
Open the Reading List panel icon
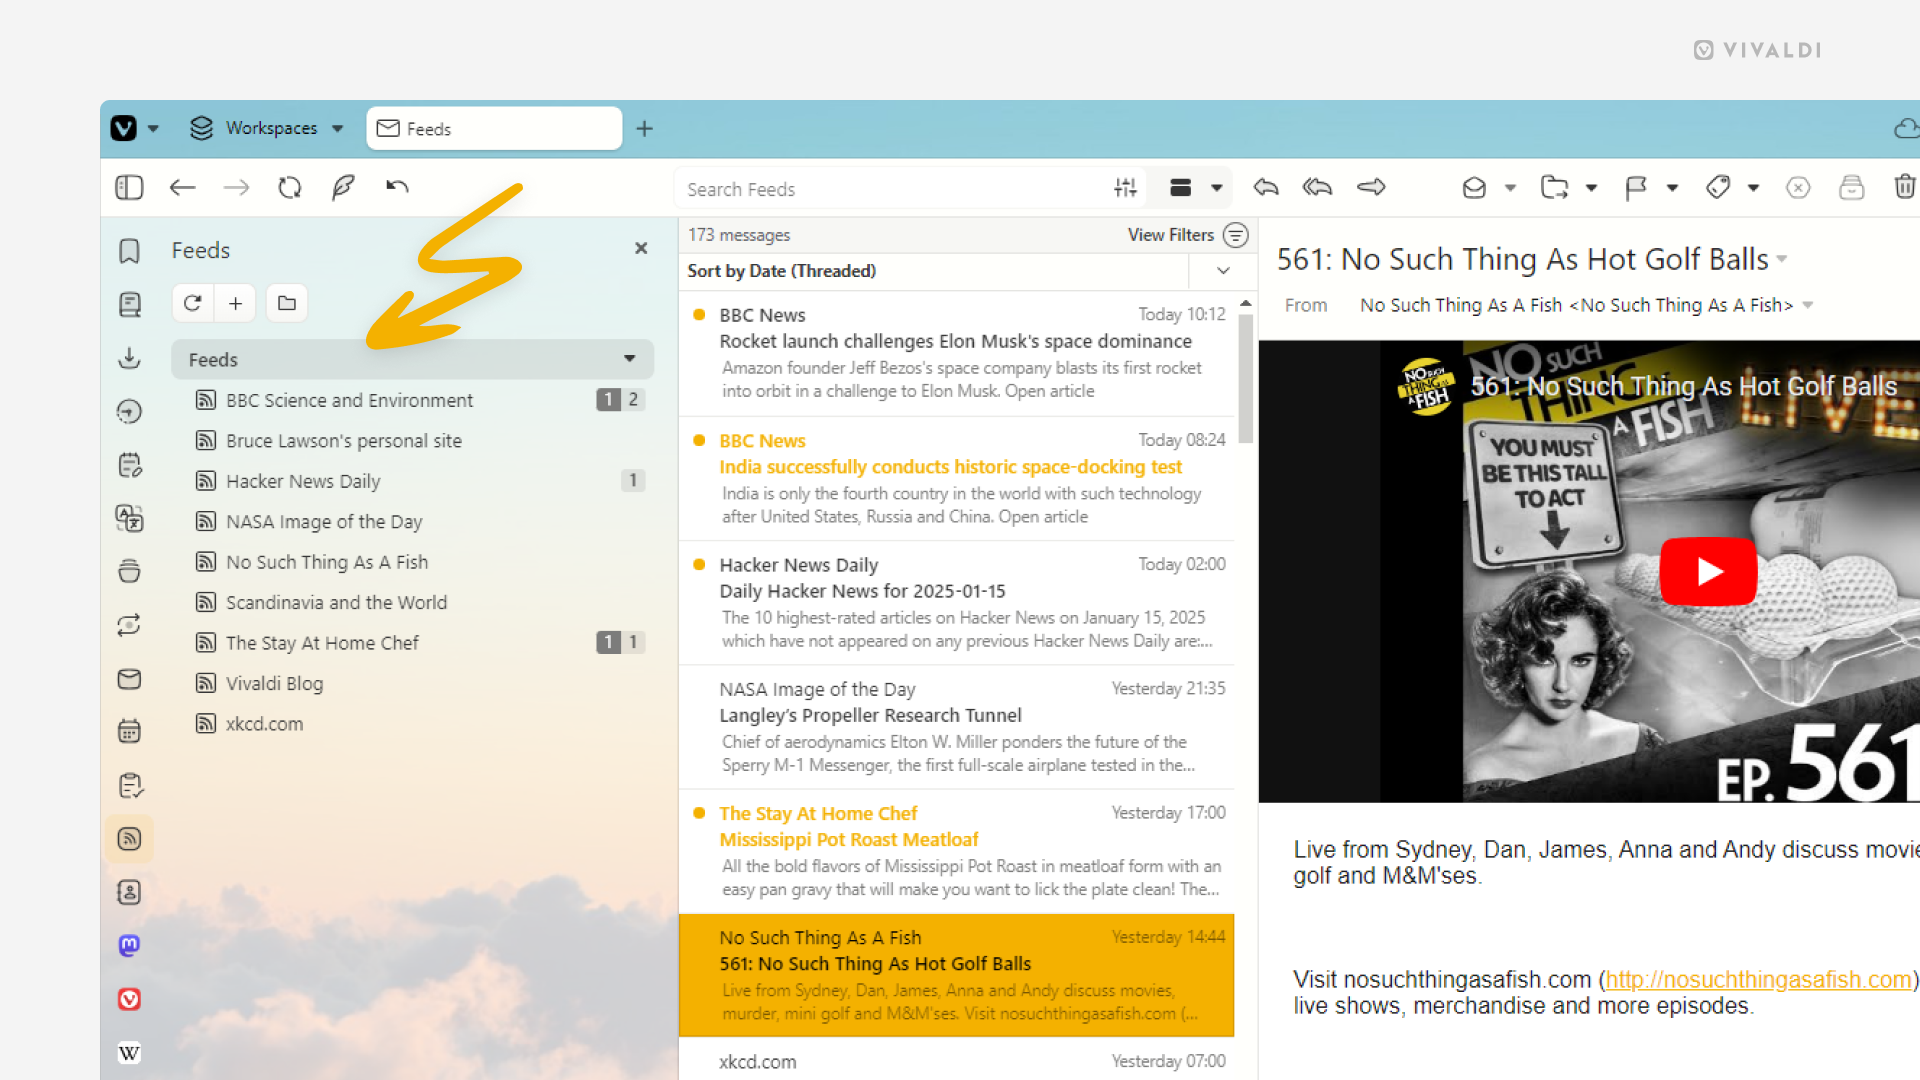pyautogui.click(x=129, y=305)
